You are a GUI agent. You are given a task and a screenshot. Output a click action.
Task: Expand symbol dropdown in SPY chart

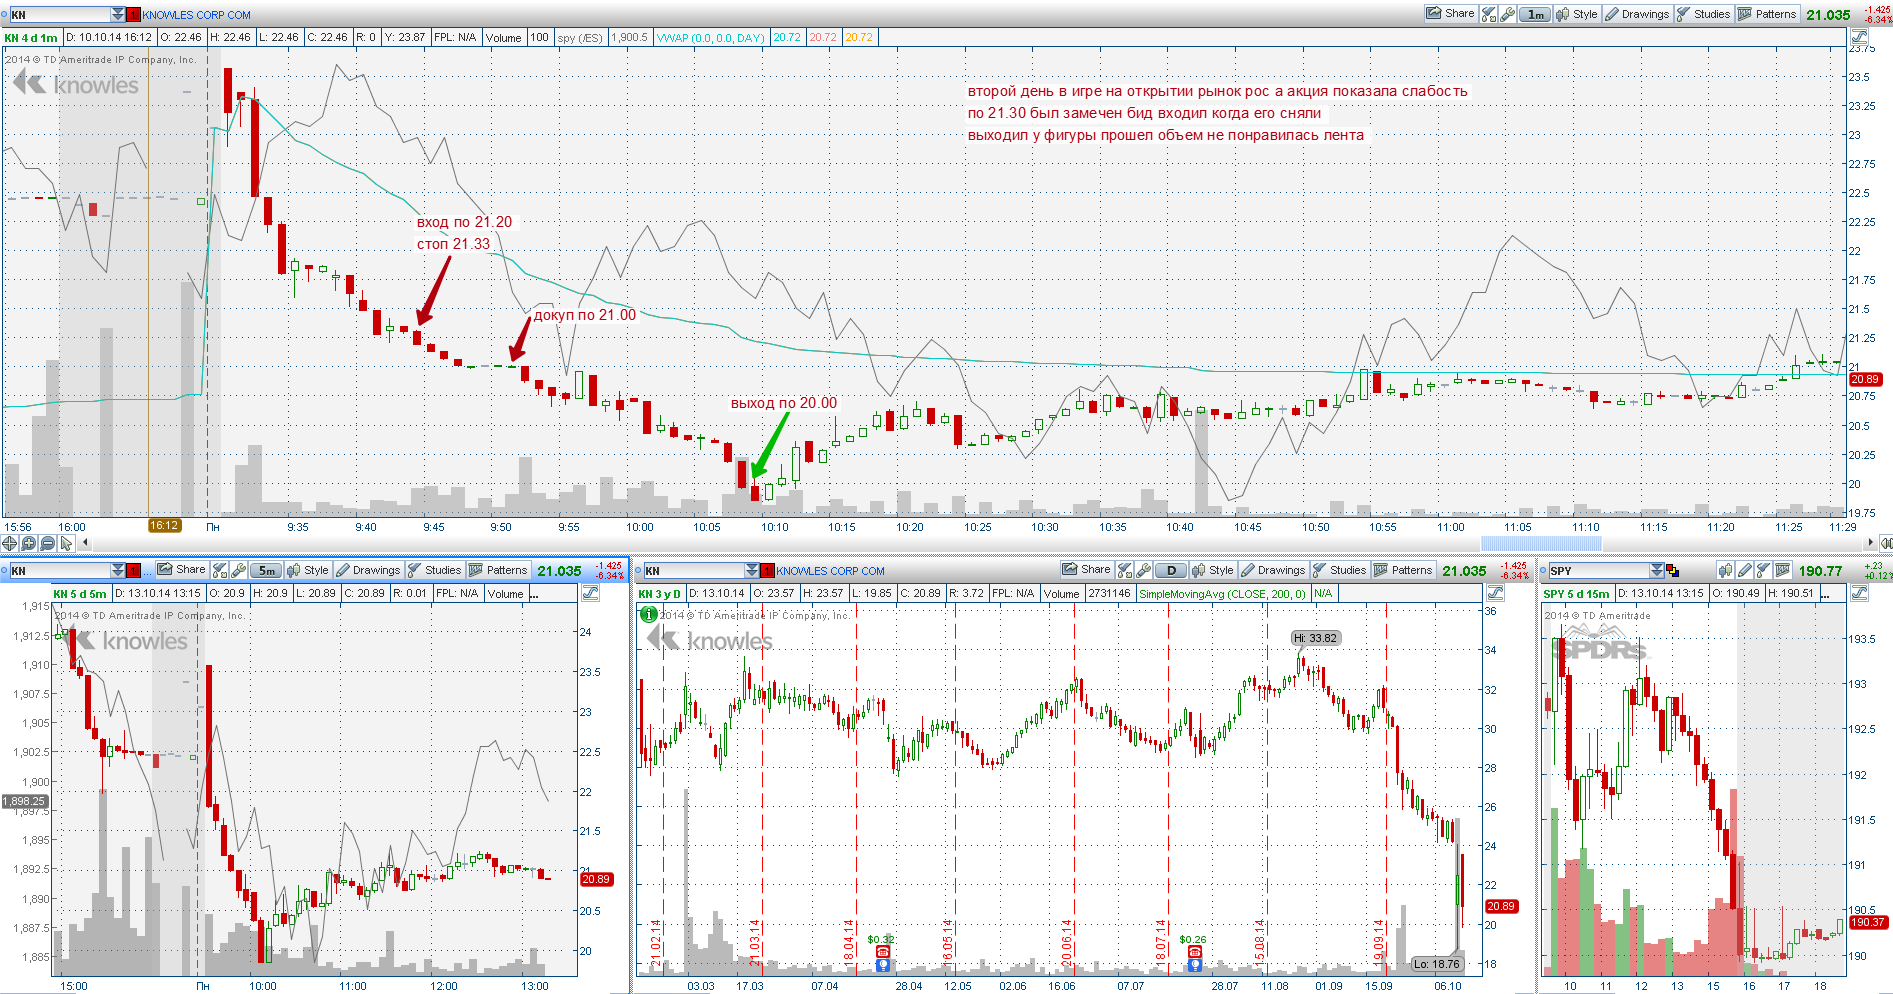tap(1657, 570)
